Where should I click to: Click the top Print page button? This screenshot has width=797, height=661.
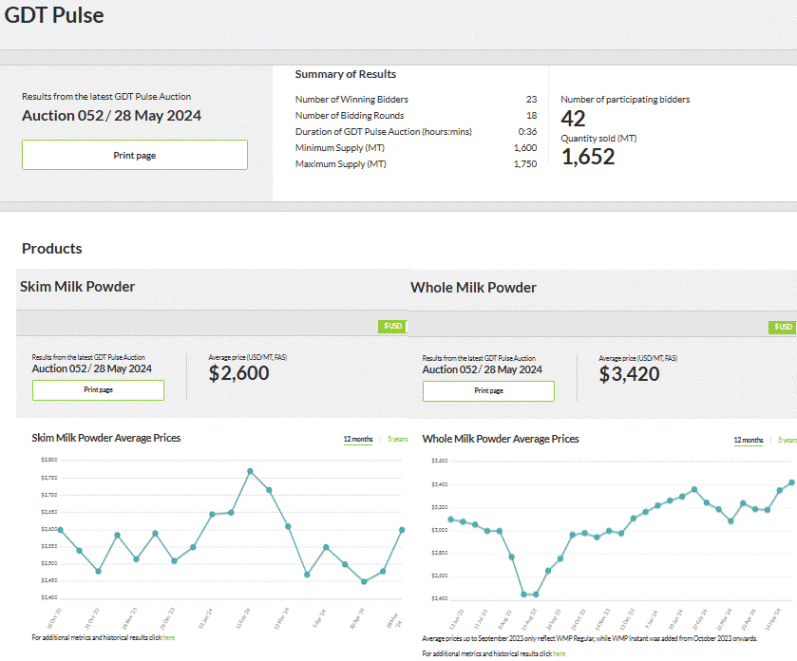click(135, 155)
